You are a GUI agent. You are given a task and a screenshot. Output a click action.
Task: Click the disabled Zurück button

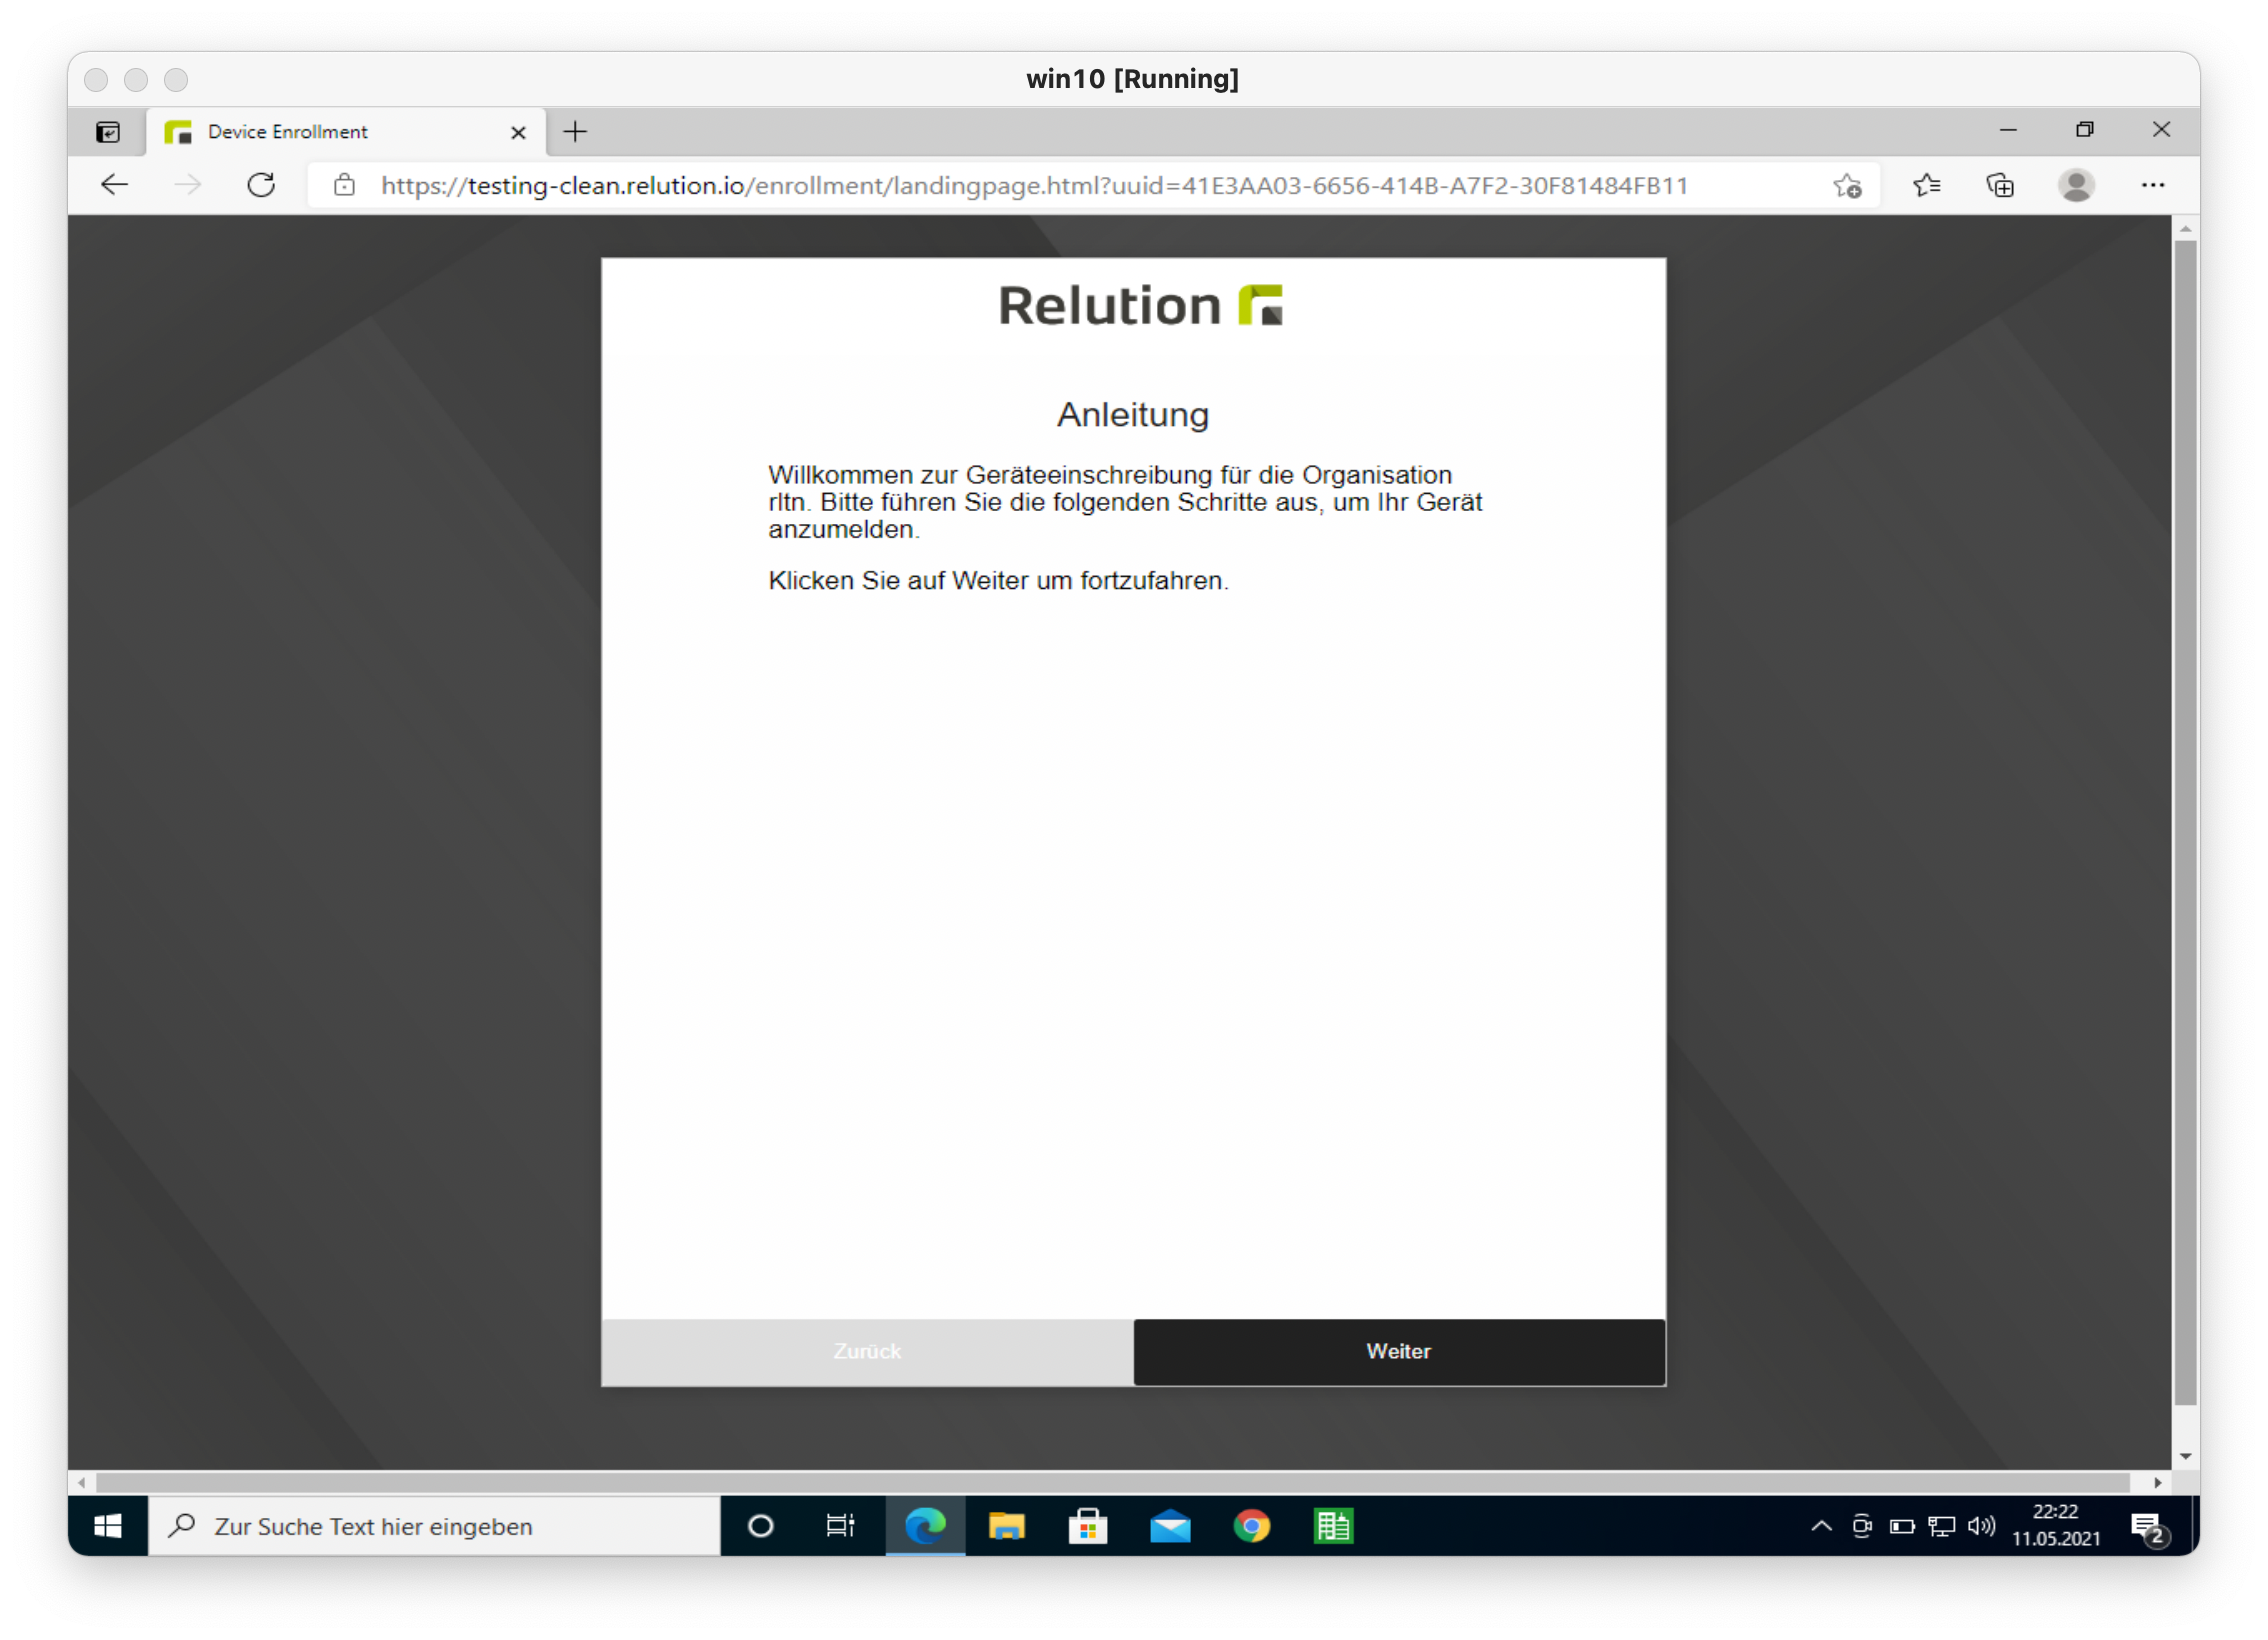(x=867, y=1351)
